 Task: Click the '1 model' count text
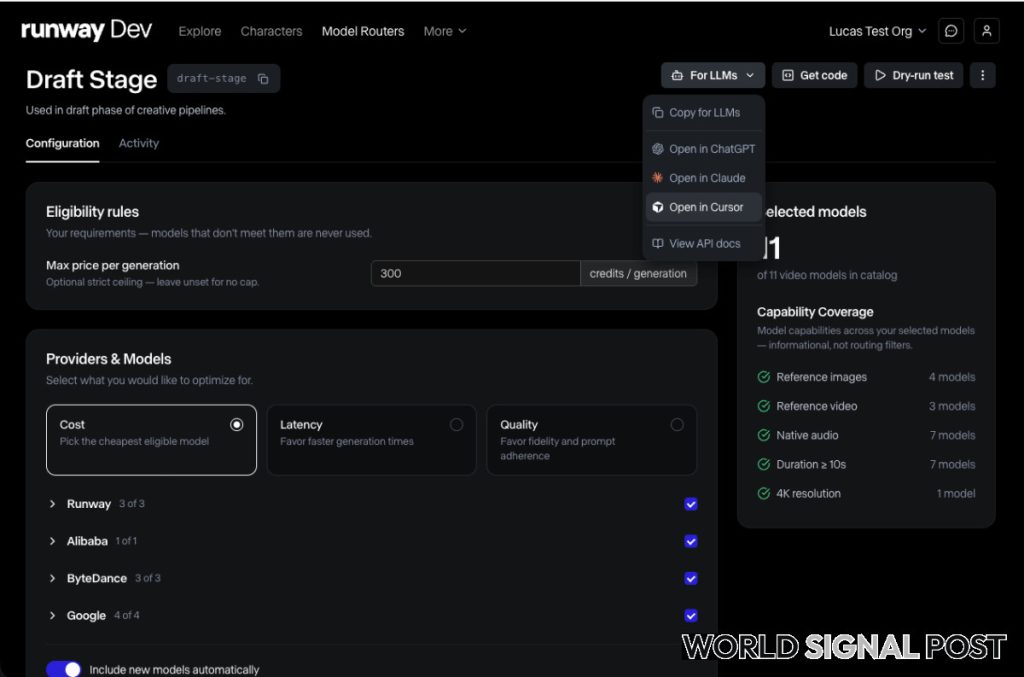955,494
